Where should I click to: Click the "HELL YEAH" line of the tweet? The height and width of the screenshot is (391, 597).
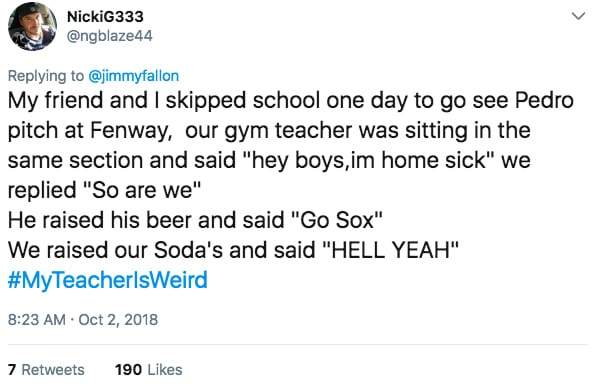pos(233,250)
